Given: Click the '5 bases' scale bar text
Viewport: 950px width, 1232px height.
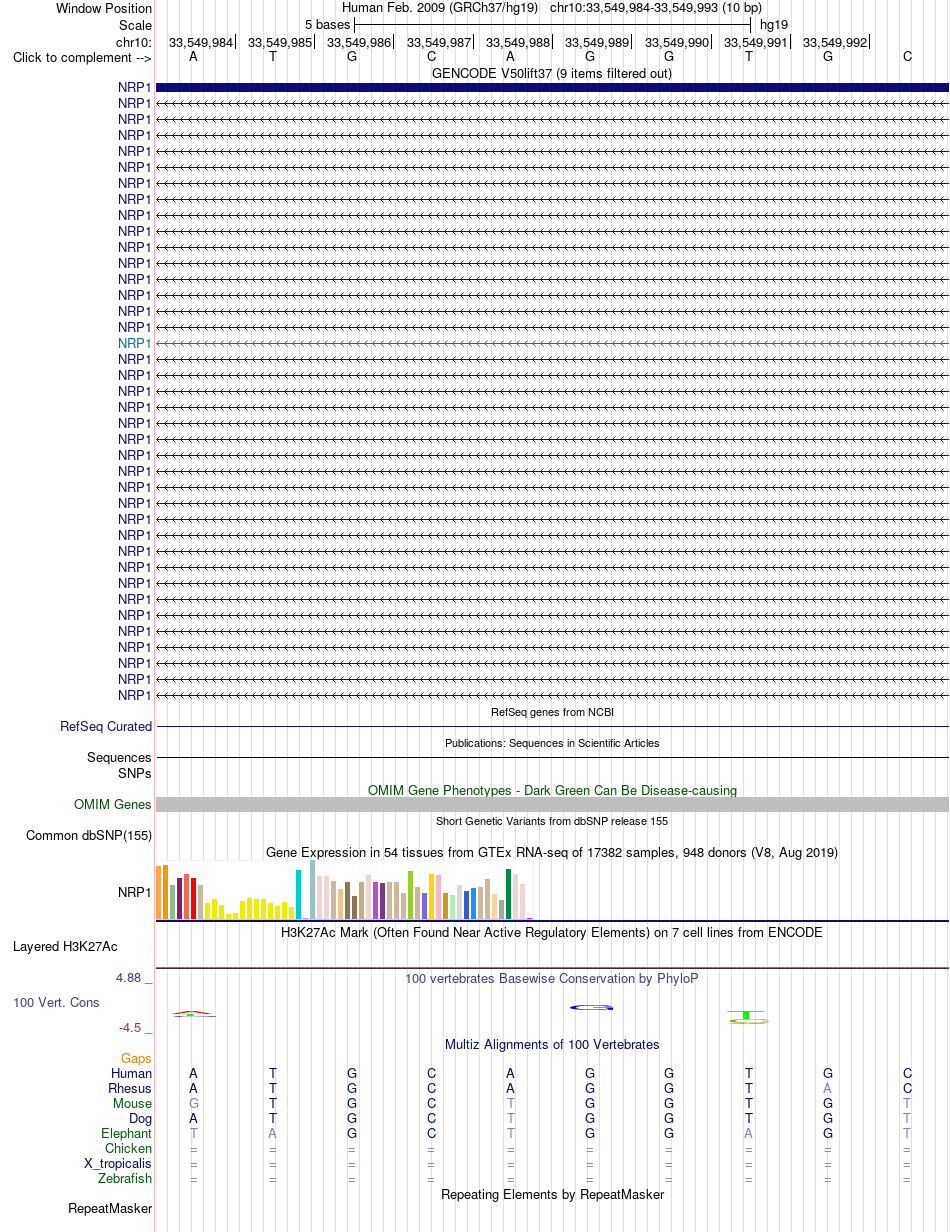Looking at the screenshot, I should (328, 24).
